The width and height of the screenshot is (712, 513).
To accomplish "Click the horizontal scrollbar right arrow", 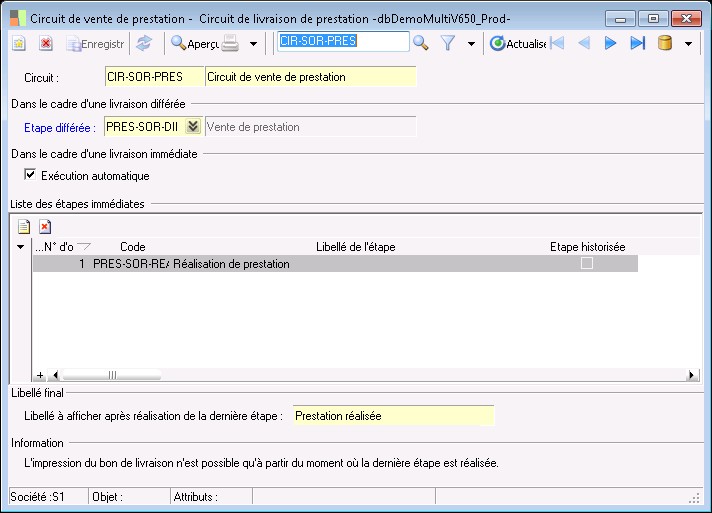I will 692,375.
